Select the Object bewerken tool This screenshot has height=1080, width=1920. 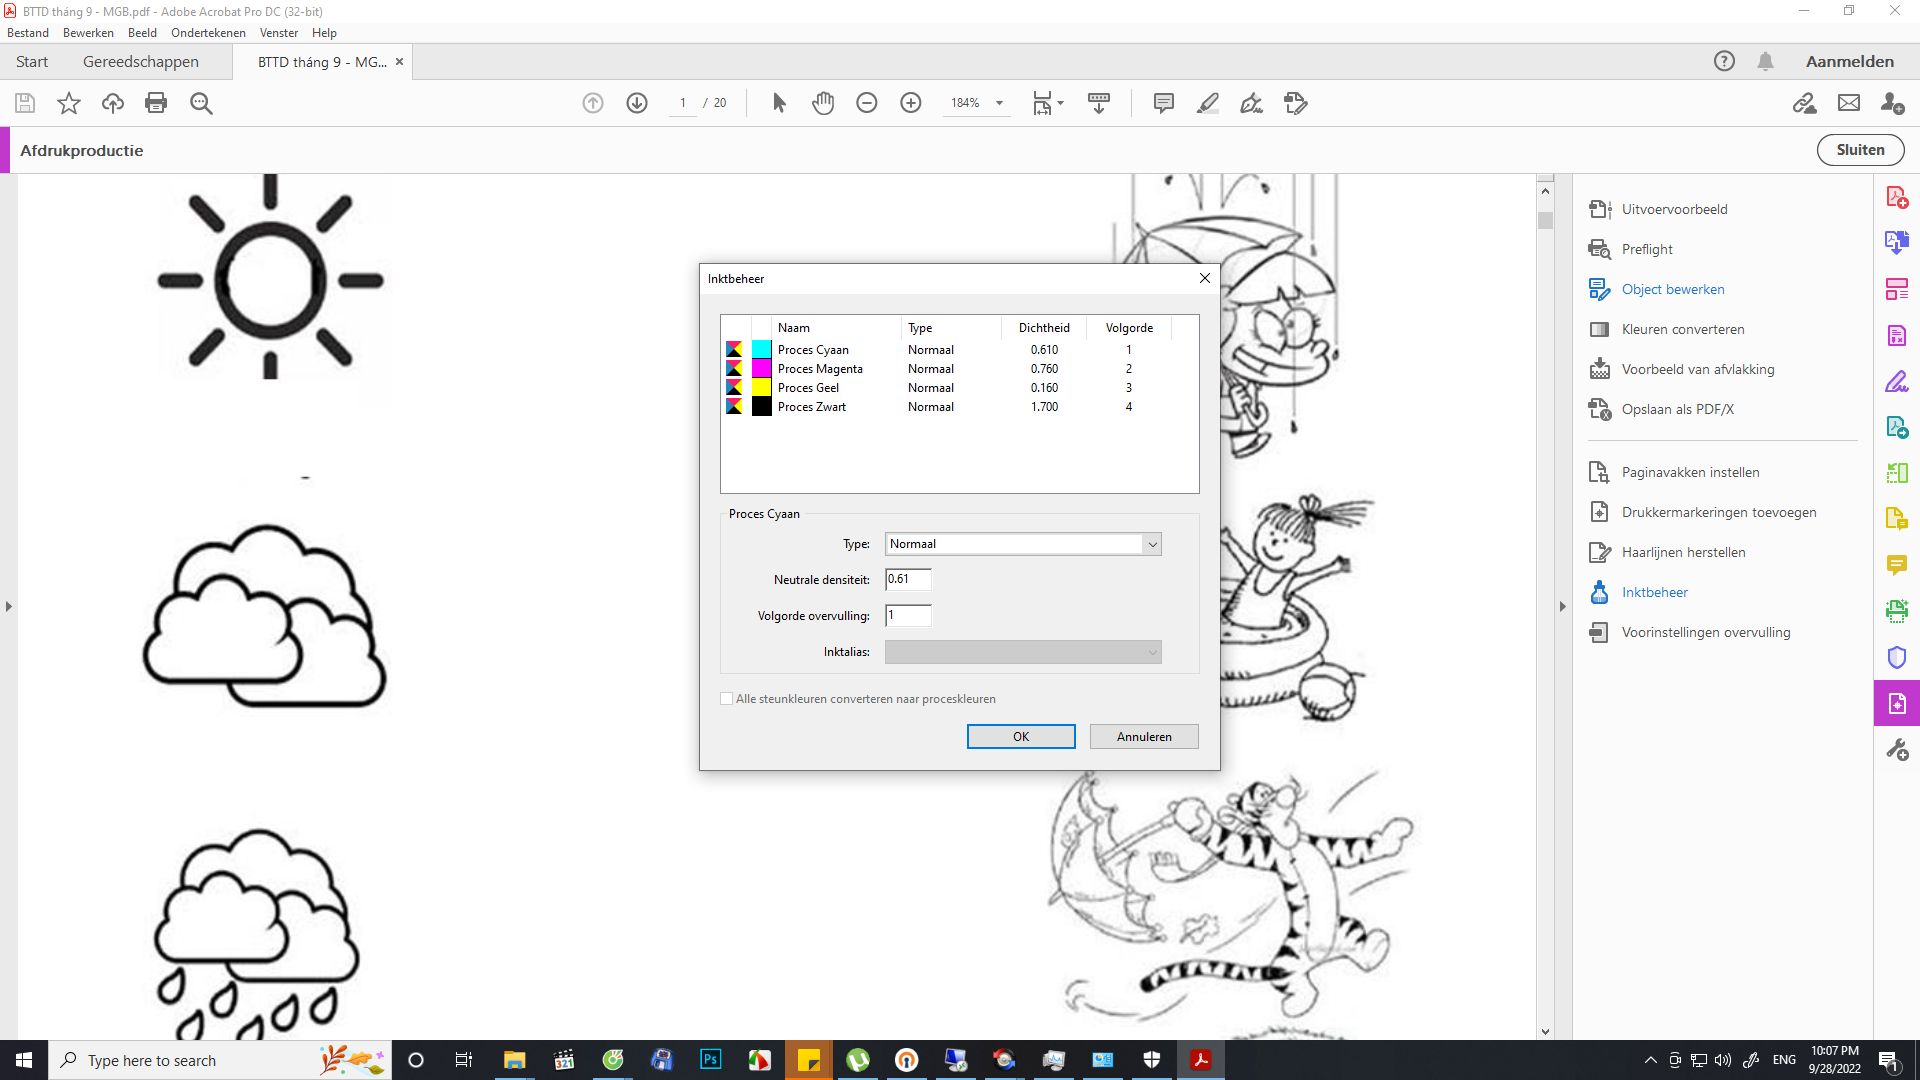click(x=1672, y=289)
